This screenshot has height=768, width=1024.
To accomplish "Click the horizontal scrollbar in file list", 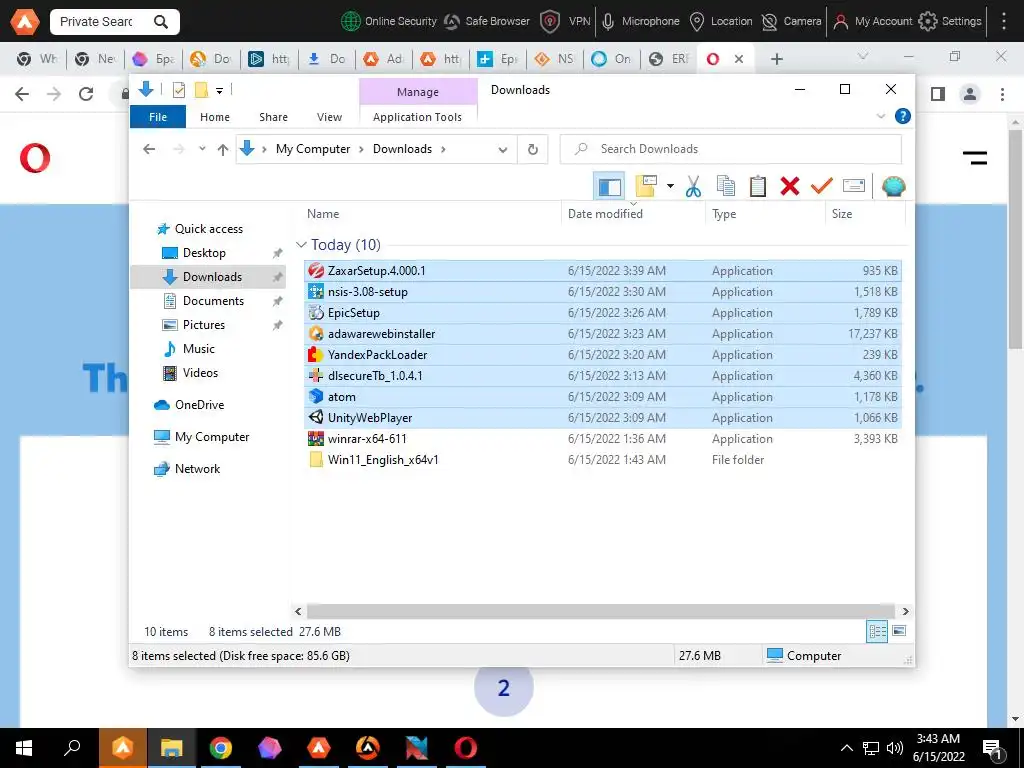I will (601, 612).
